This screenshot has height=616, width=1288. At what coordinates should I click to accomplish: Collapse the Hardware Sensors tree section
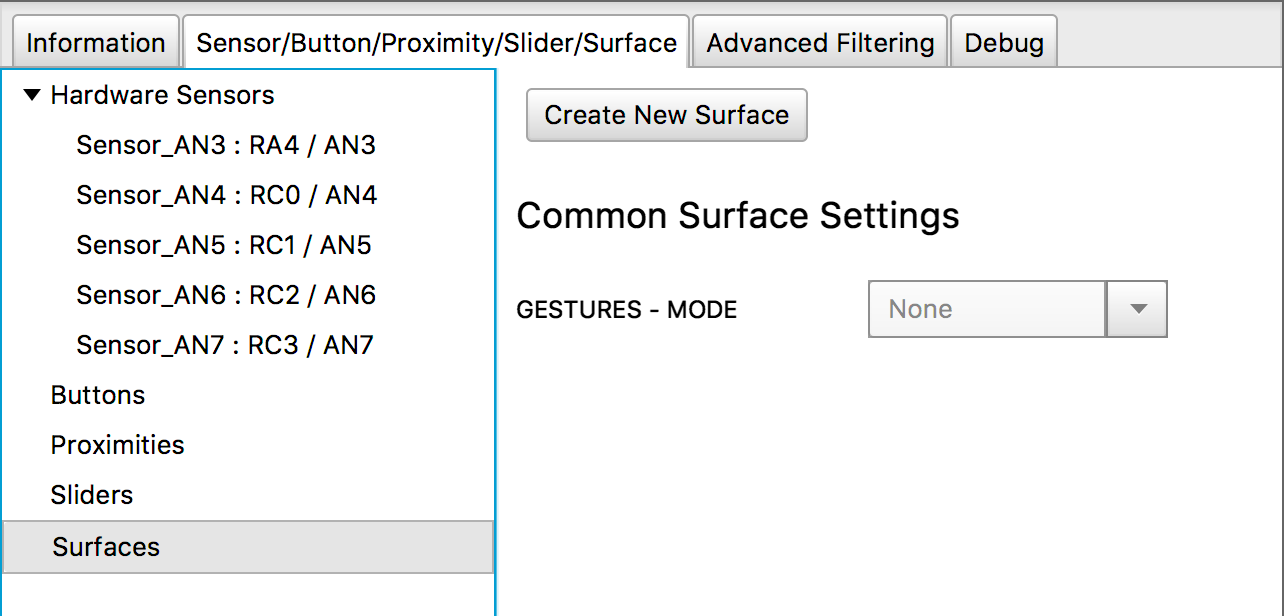click(32, 94)
